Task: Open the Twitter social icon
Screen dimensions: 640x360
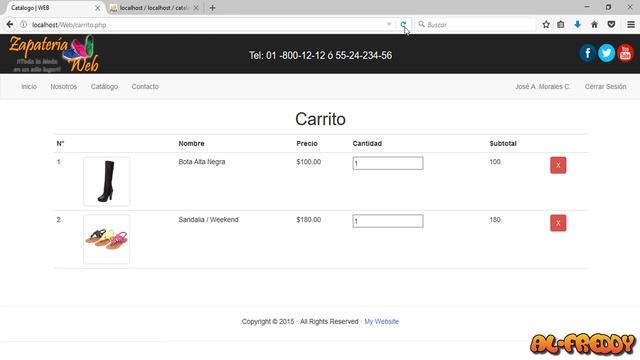Action: point(607,53)
